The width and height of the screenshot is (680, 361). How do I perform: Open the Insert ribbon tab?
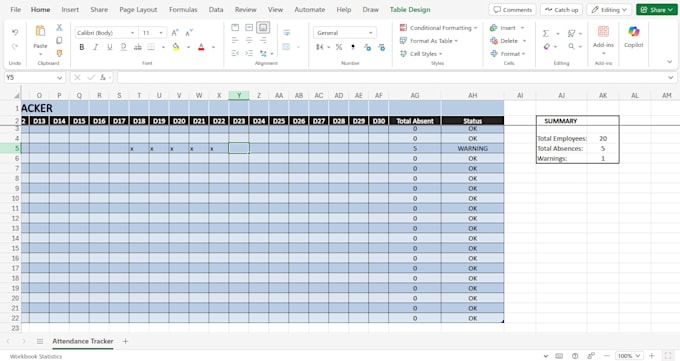[x=70, y=10]
